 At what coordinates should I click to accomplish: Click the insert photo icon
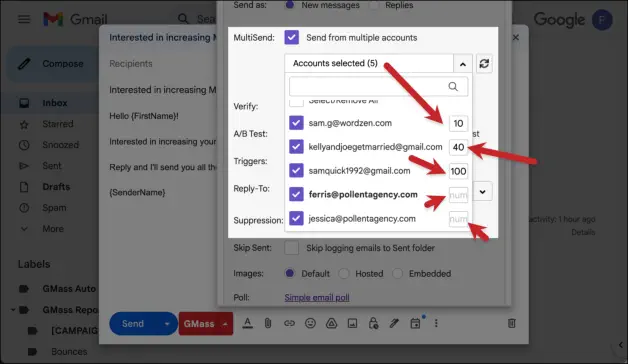(x=352, y=323)
